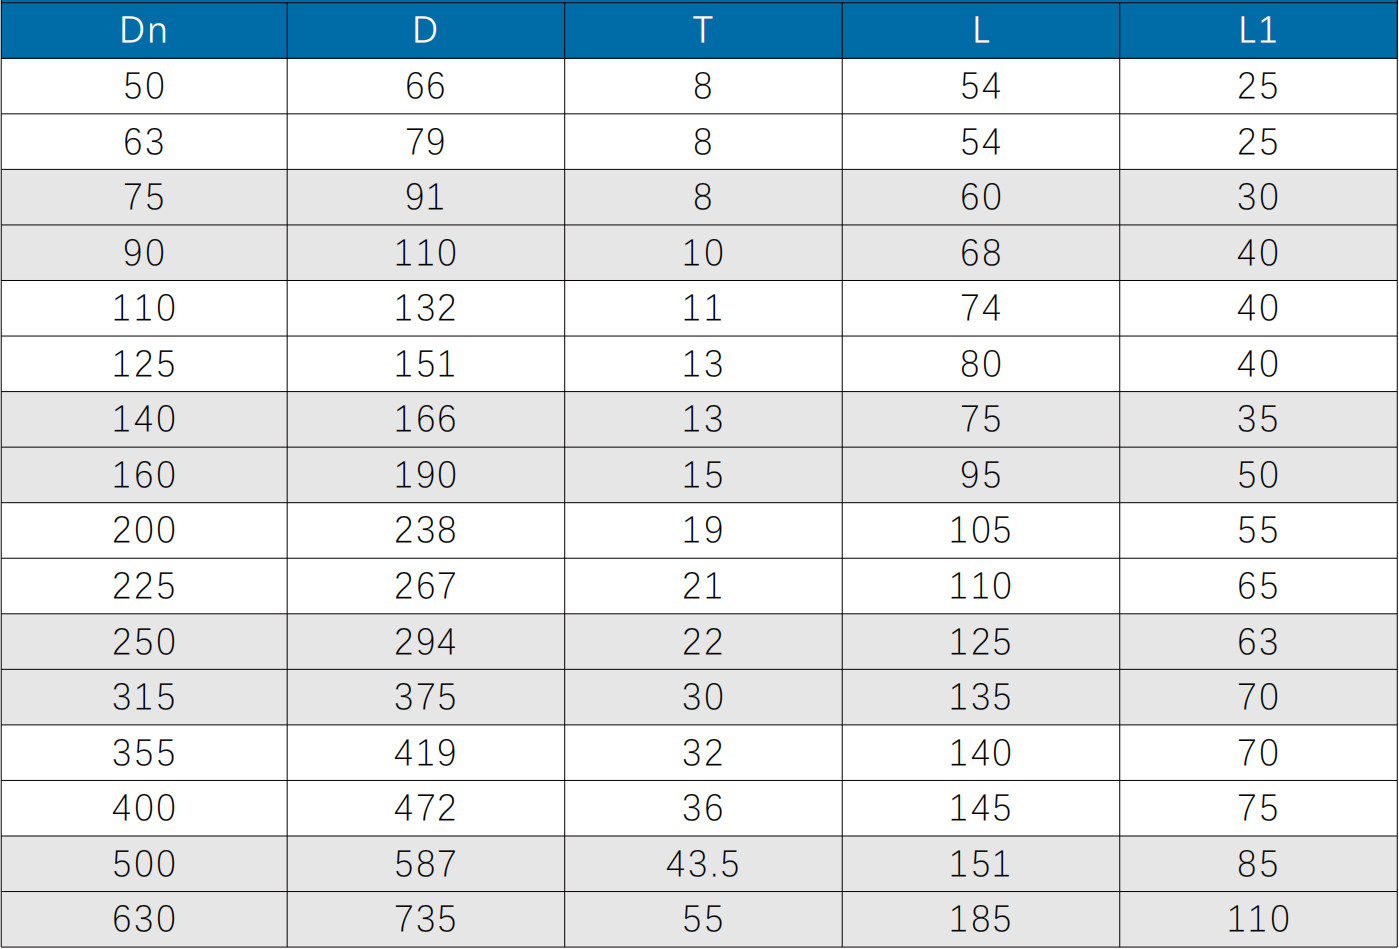Click the Dn cell showing 630
This screenshot has width=1399, height=949.
(x=144, y=919)
